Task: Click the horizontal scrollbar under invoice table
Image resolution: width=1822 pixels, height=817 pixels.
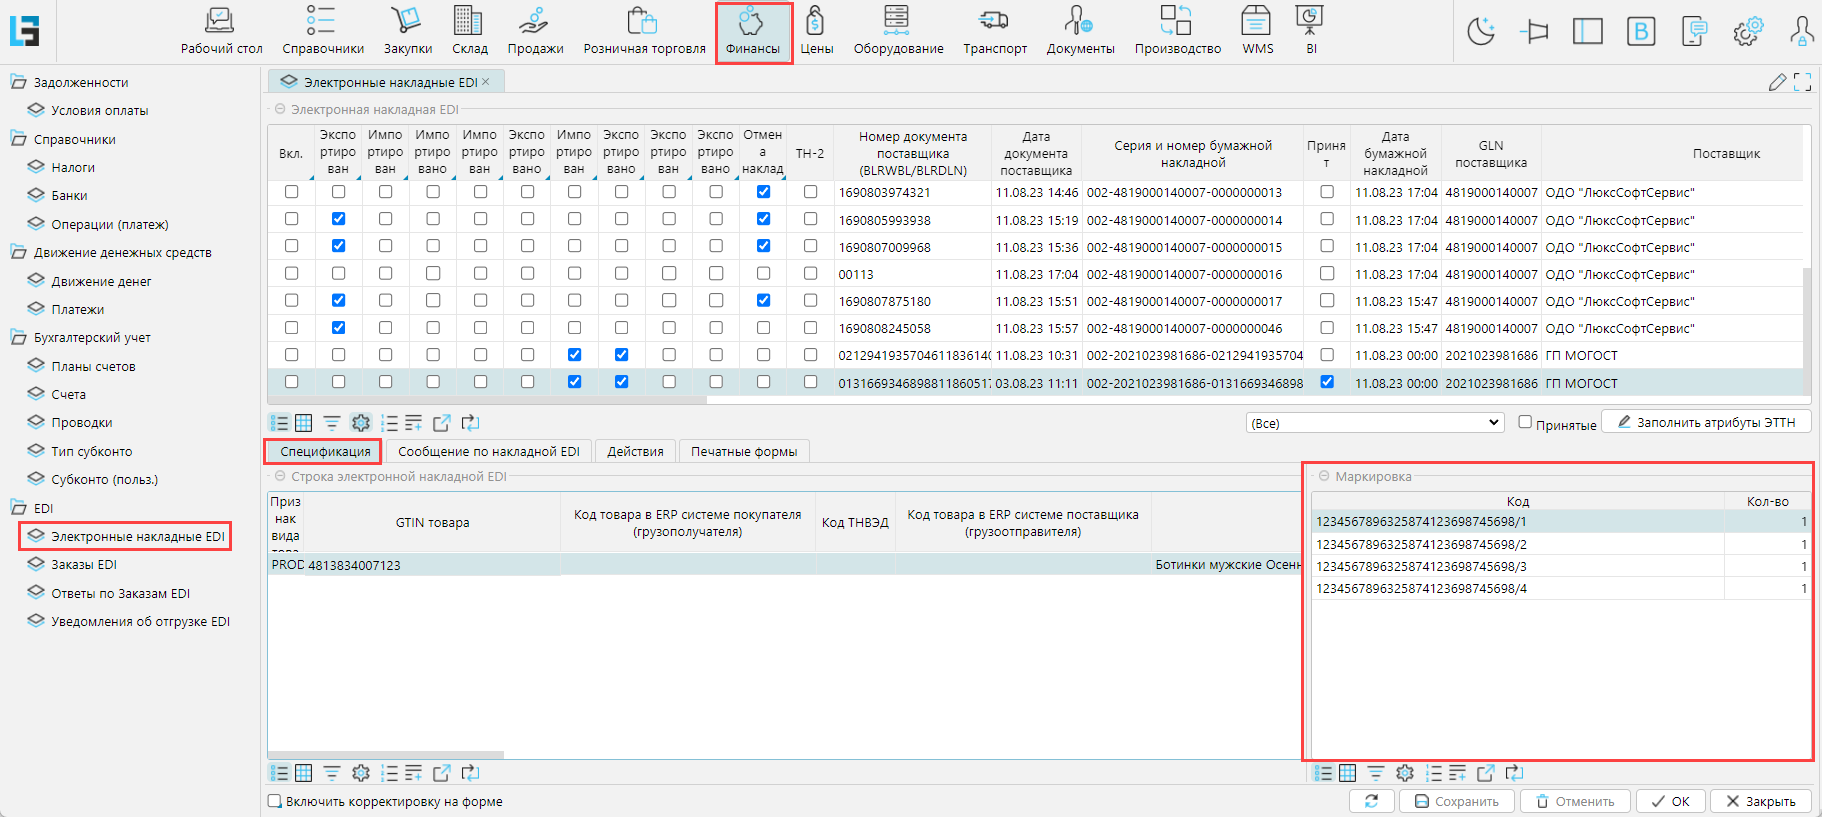Action: coord(487,400)
